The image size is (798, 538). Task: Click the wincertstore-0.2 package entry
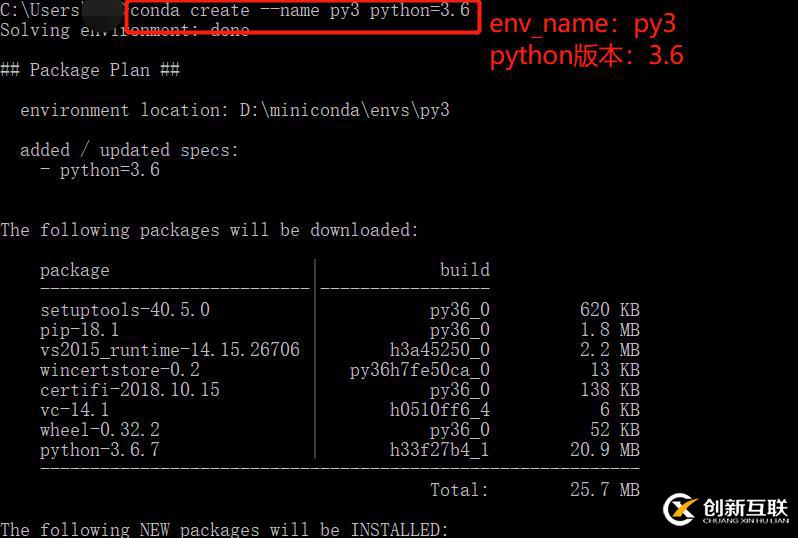[x=120, y=370]
